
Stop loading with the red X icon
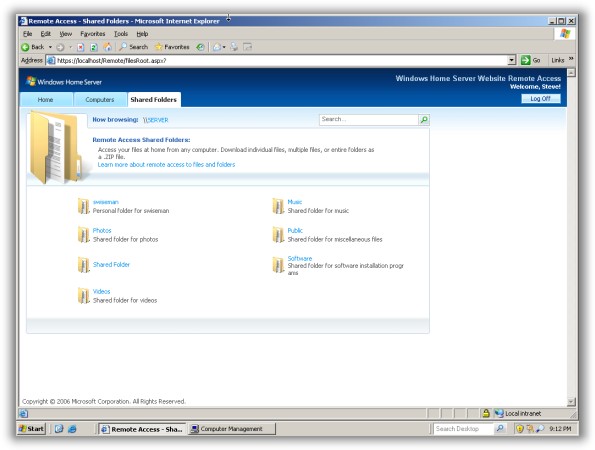coord(80,47)
